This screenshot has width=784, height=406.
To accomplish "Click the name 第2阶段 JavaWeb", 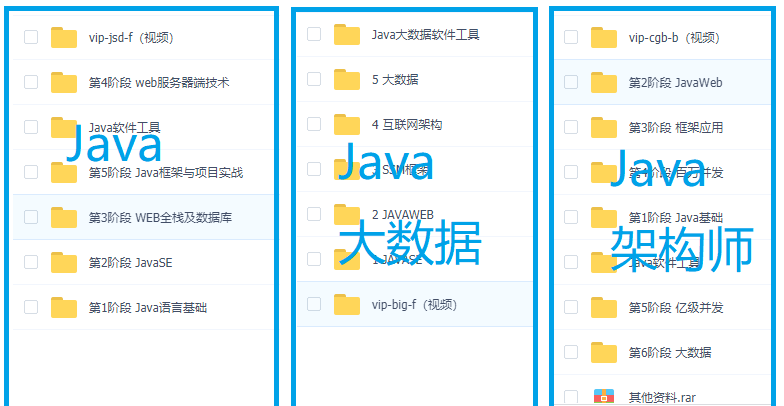I will click(676, 82).
